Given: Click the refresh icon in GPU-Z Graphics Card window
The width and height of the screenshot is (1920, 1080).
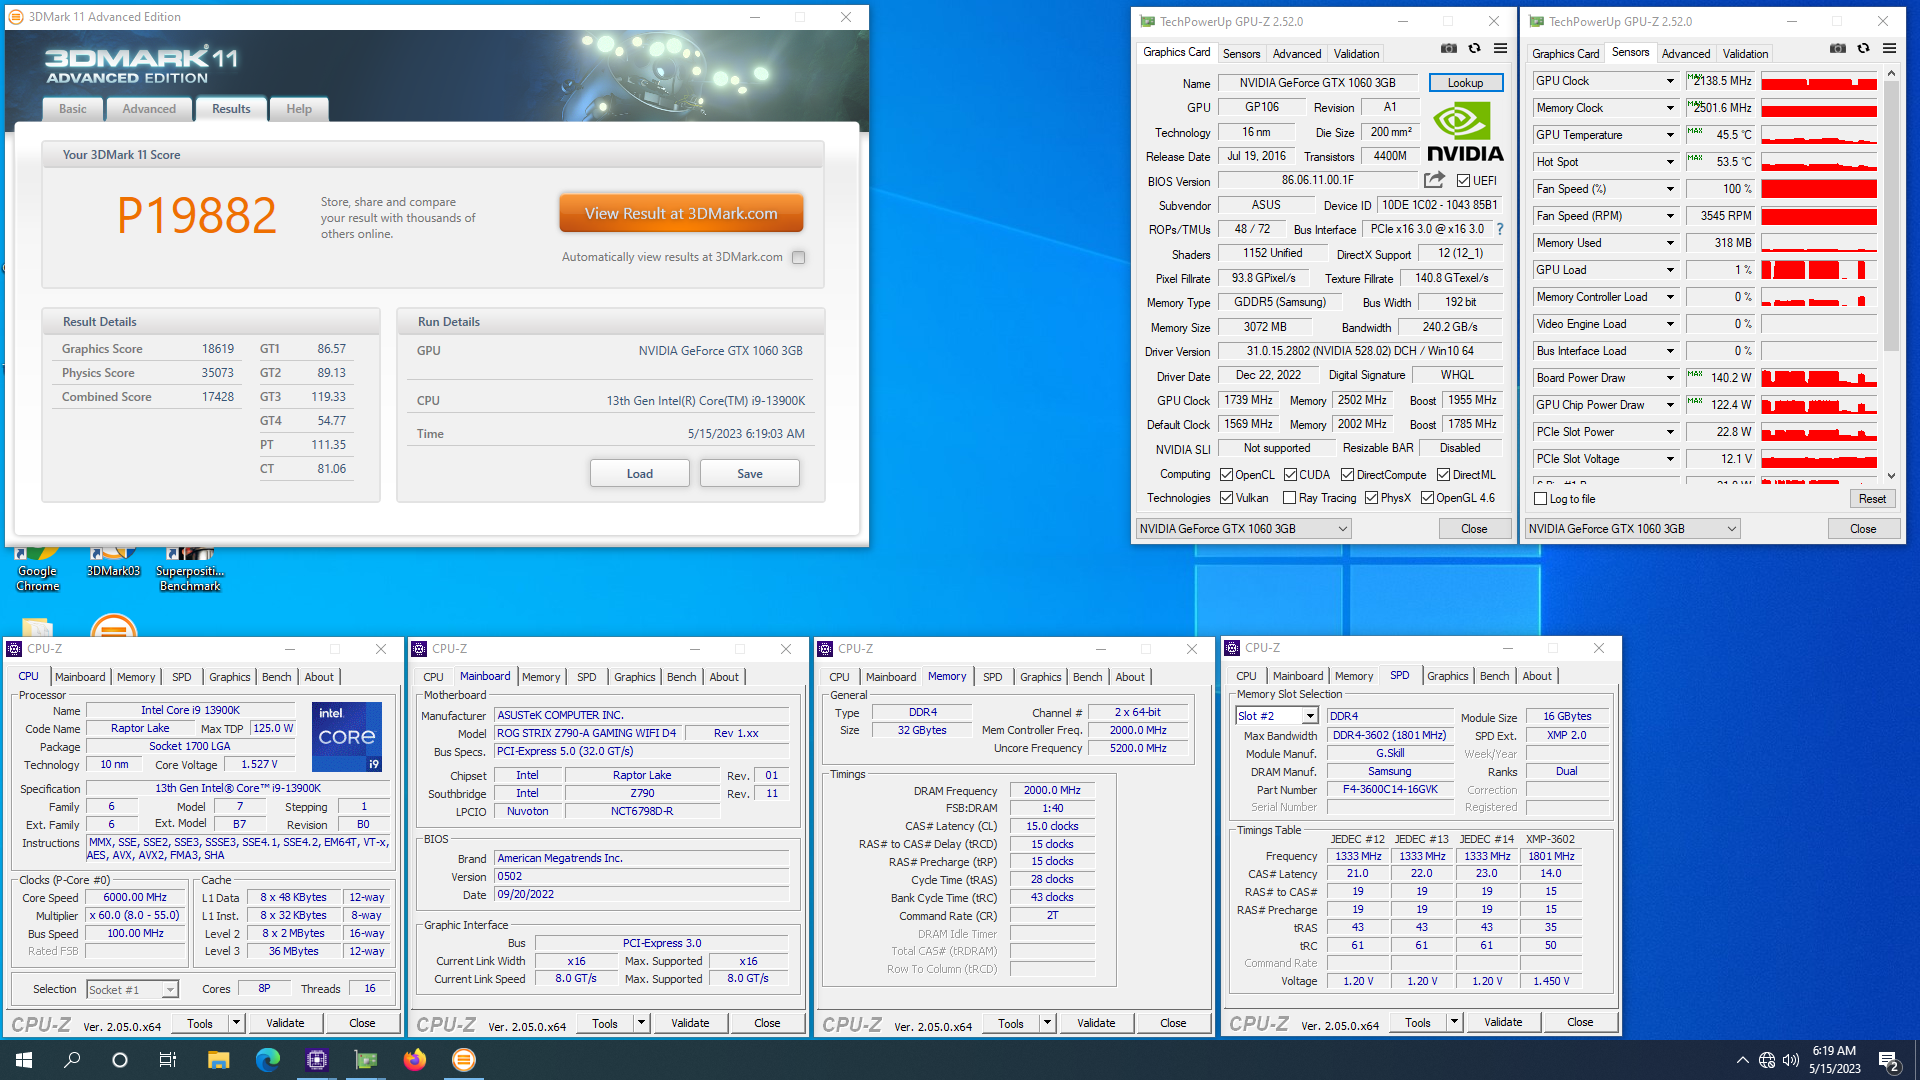Looking at the screenshot, I should coord(1474,48).
